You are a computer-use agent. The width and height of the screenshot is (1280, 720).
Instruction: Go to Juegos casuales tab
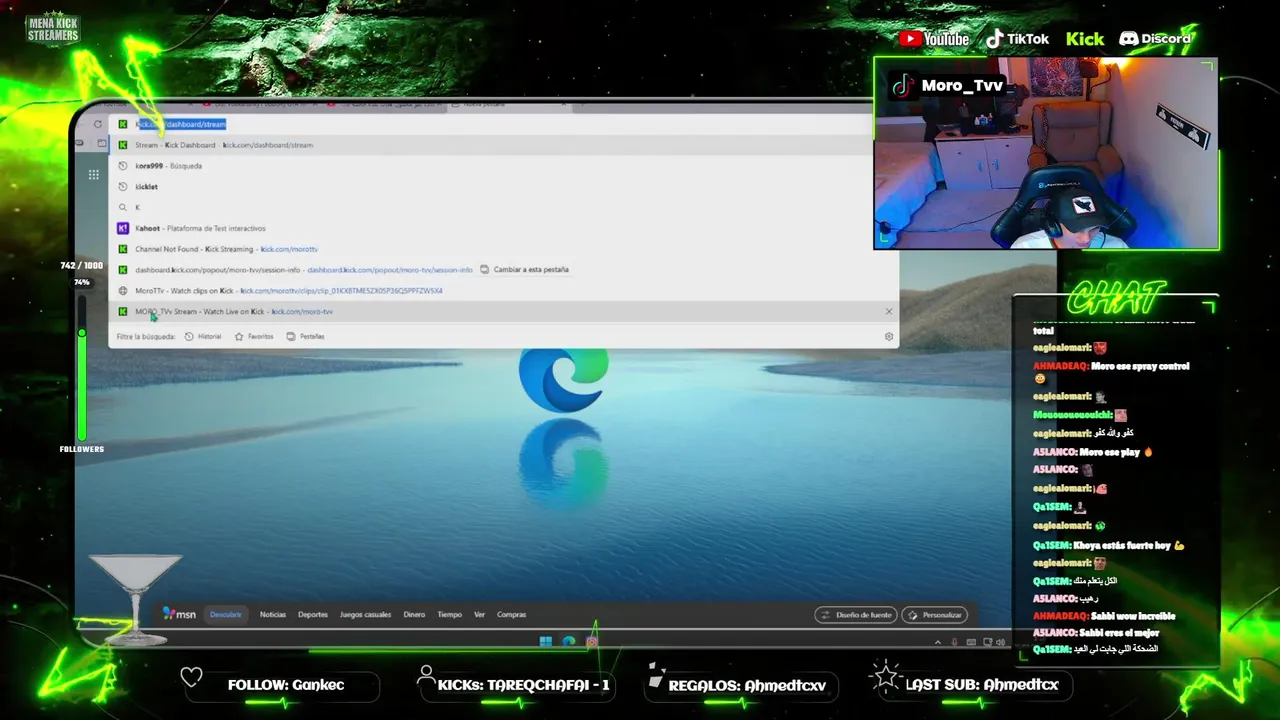[365, 615]
